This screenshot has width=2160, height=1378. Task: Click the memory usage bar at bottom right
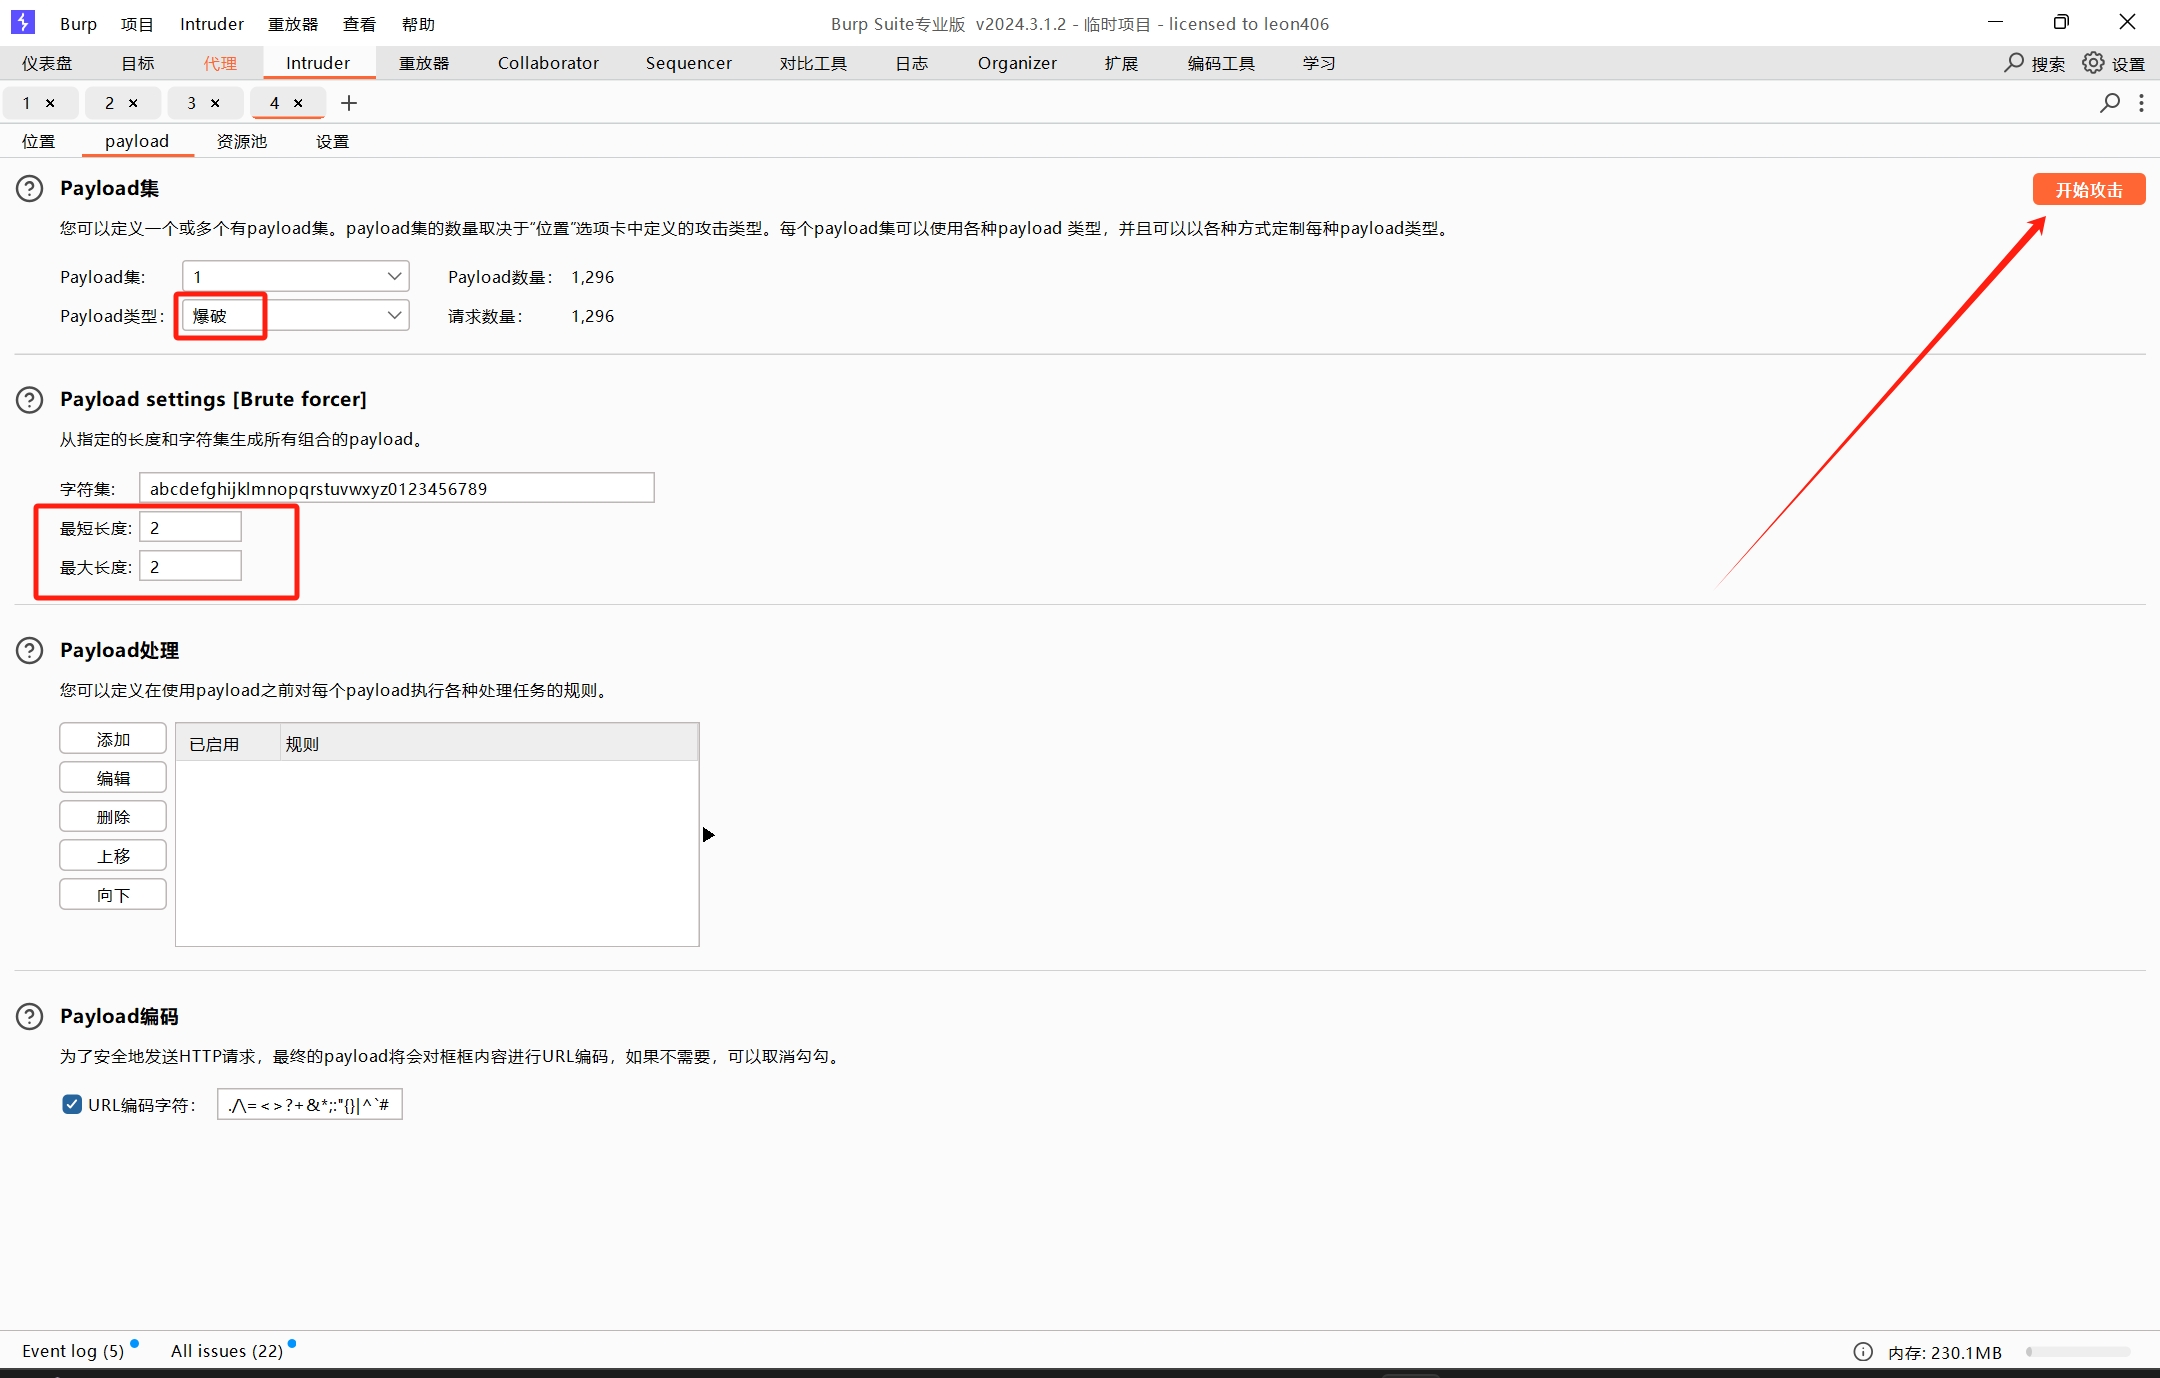(x=2078, y=1352)
